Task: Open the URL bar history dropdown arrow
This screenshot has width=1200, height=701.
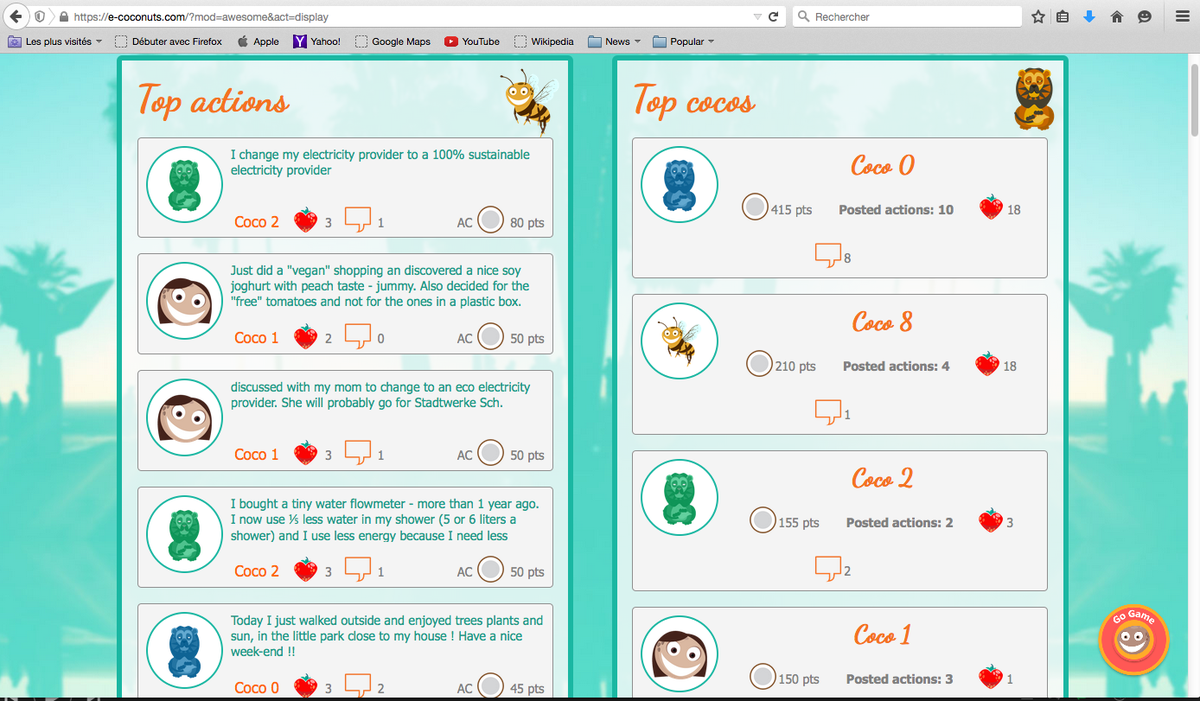Action: [757, 17]
